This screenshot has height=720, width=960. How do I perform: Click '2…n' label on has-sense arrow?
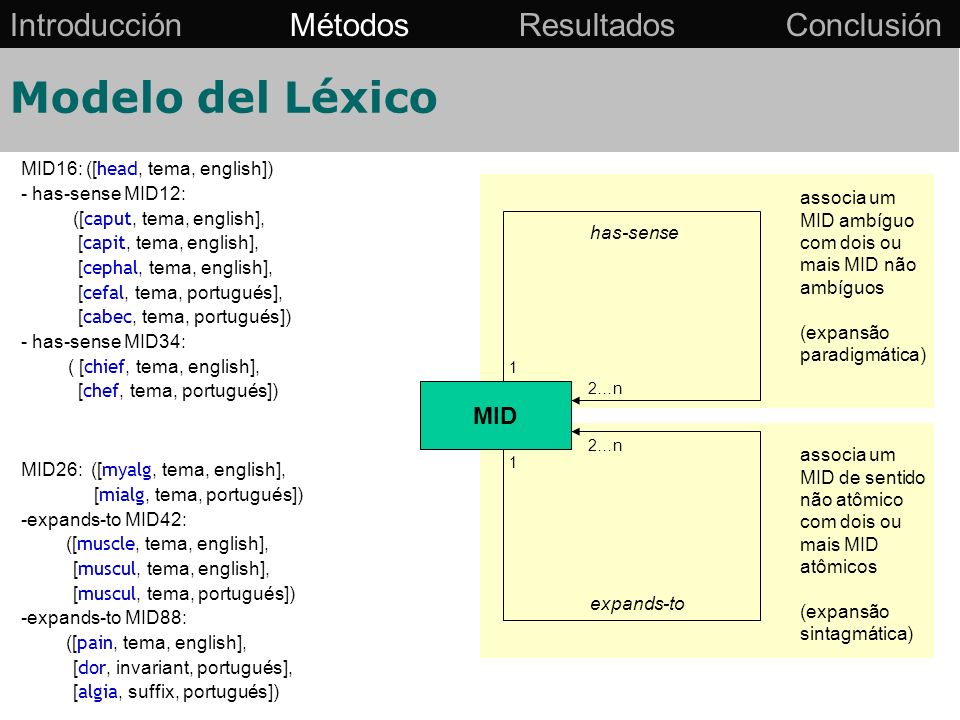click(605, 388)
